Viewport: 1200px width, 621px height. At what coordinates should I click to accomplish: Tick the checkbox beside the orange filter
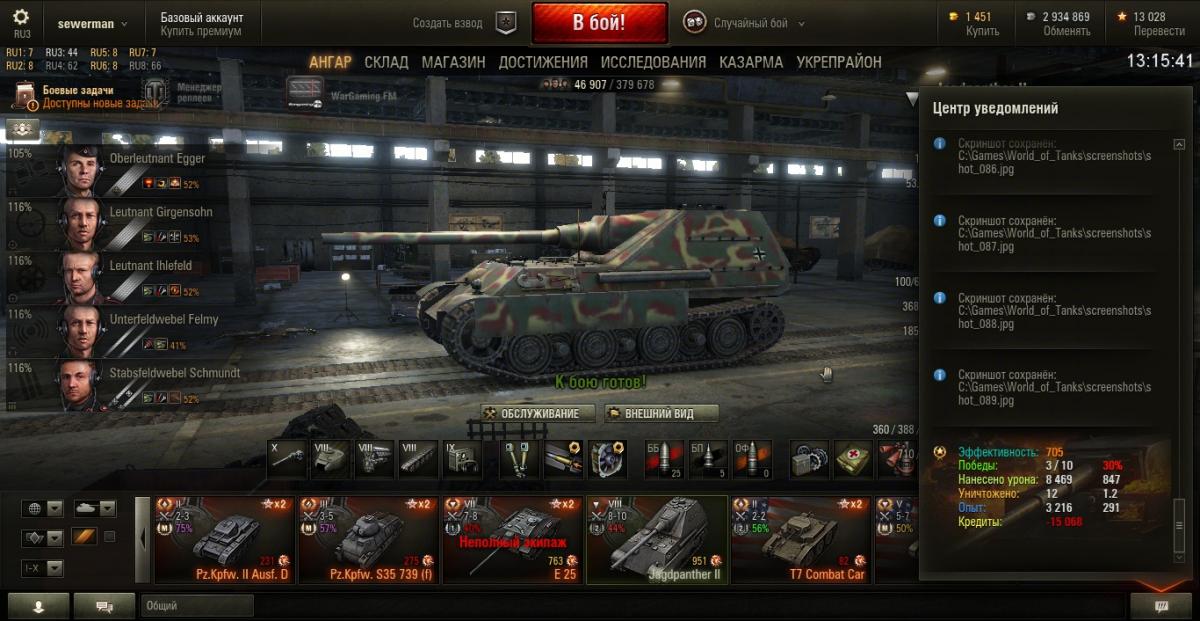pyautogui.click(x=110, y=537)
